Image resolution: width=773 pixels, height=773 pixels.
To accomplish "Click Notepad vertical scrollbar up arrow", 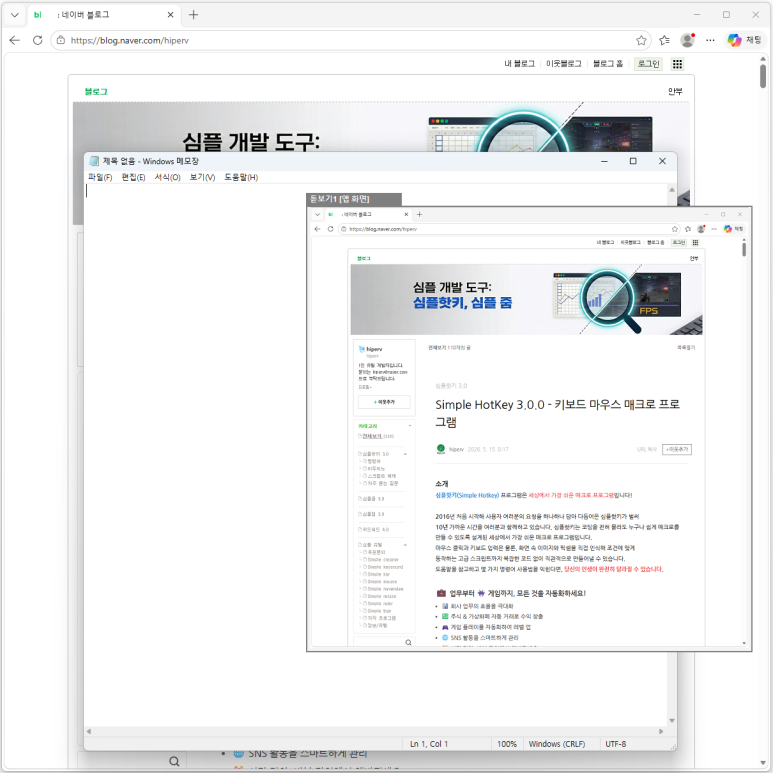I will point(671,190).
